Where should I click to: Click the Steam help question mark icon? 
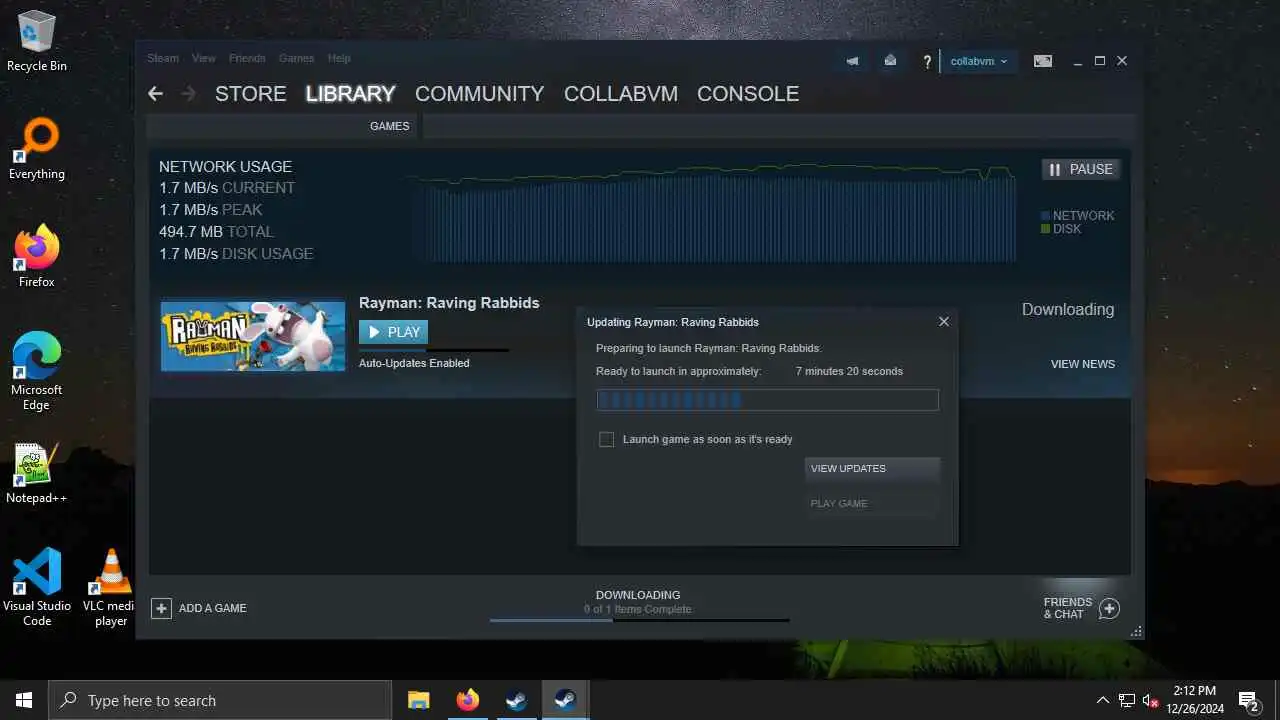[x=927, y=62]
